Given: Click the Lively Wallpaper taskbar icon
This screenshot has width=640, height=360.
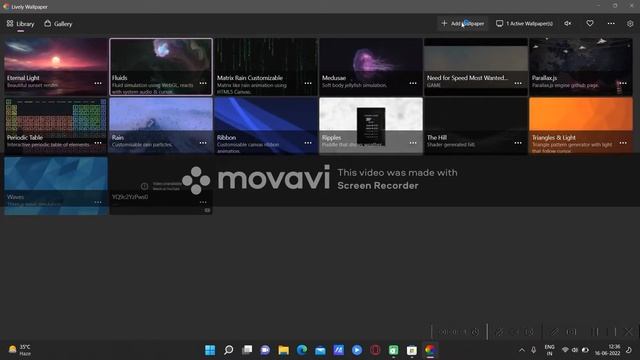Looking at the screenshot, I should 430,350.
